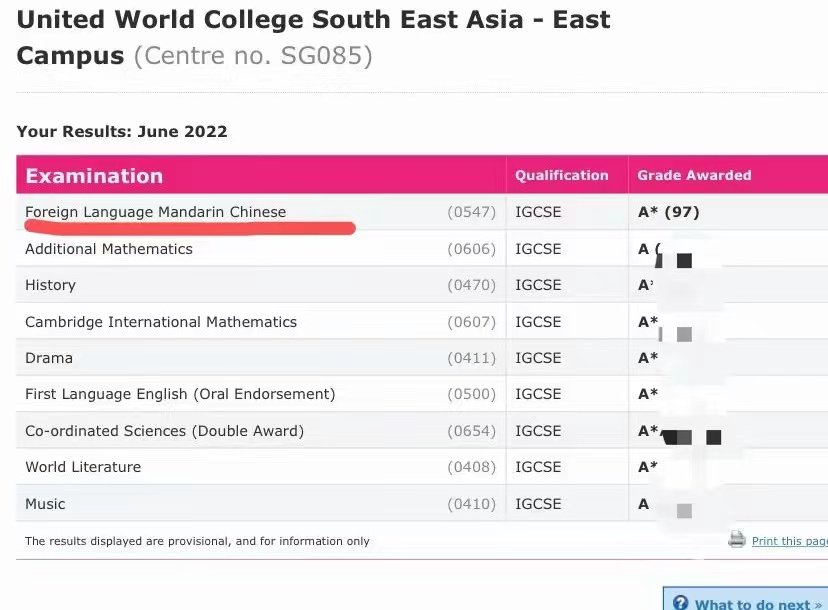Click the A* (97) grade cell

point(668,212)
